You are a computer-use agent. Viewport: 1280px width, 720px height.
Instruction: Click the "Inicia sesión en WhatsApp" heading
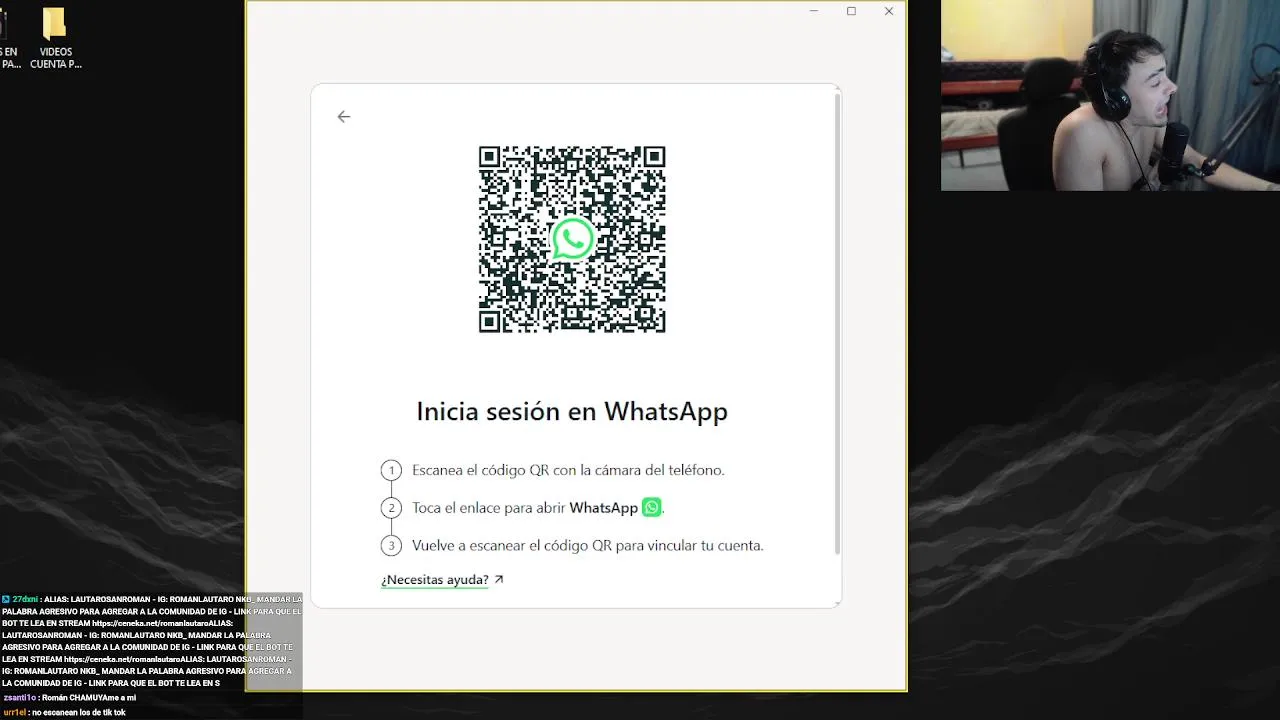pyautogui.click(x=572, y=411)
